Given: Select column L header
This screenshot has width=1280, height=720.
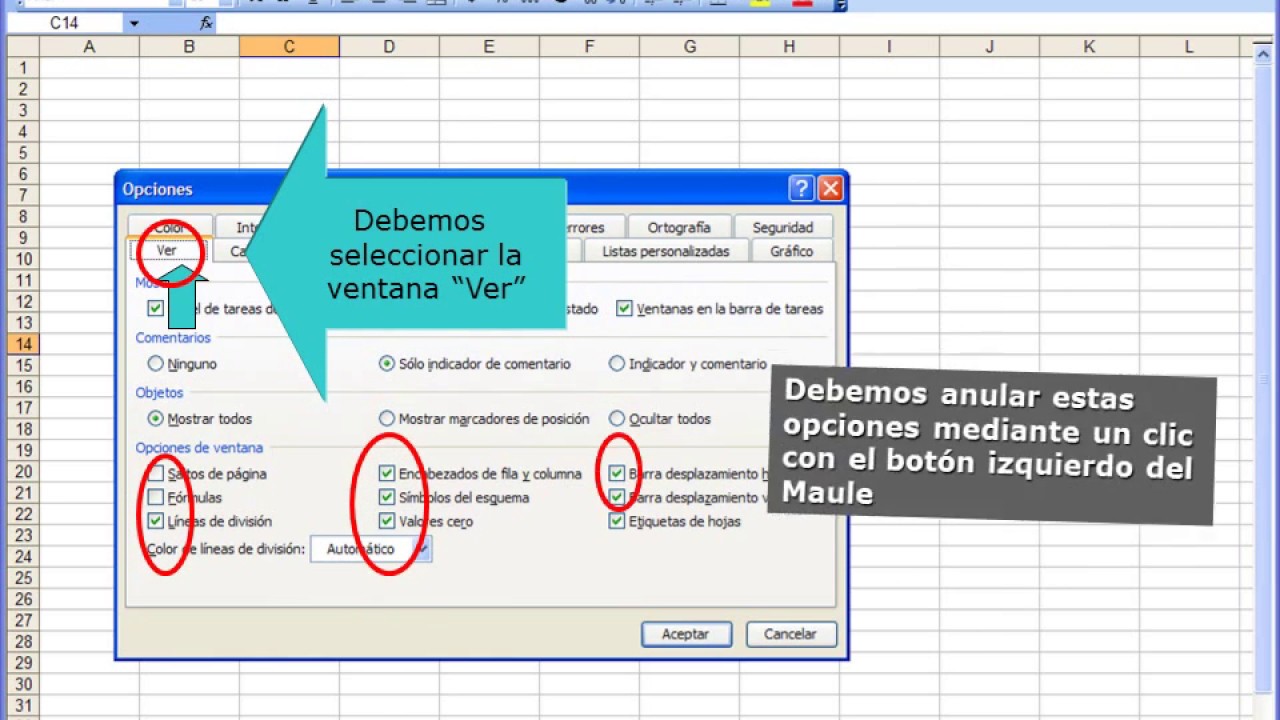Looking at the screenshot, I should point(1189,47).
